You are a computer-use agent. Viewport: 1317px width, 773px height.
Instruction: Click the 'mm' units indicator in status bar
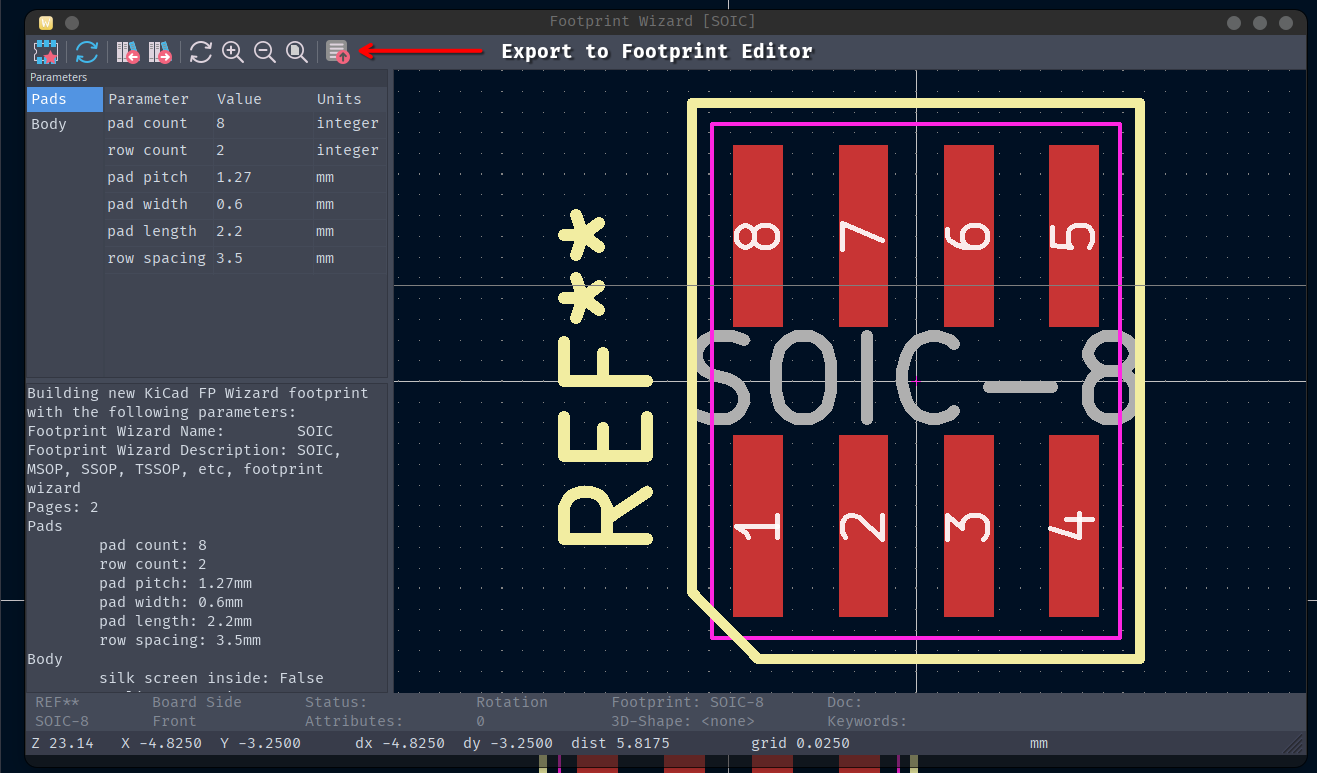click(1039, 743)
